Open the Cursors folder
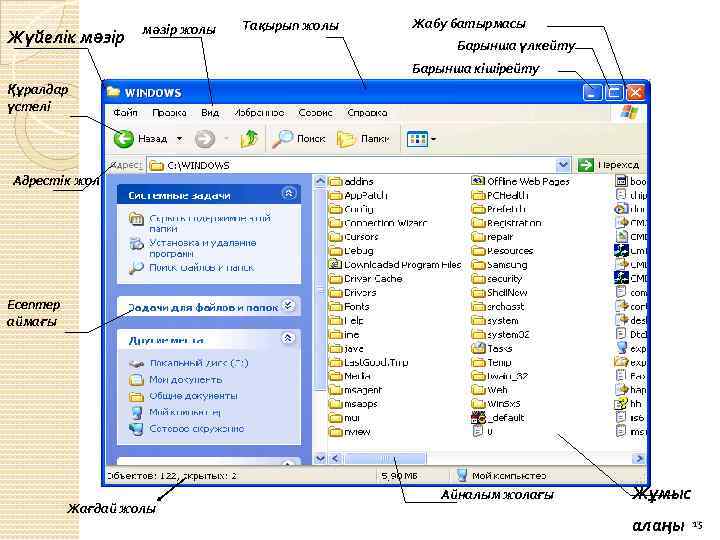 (x=354, y=237)
